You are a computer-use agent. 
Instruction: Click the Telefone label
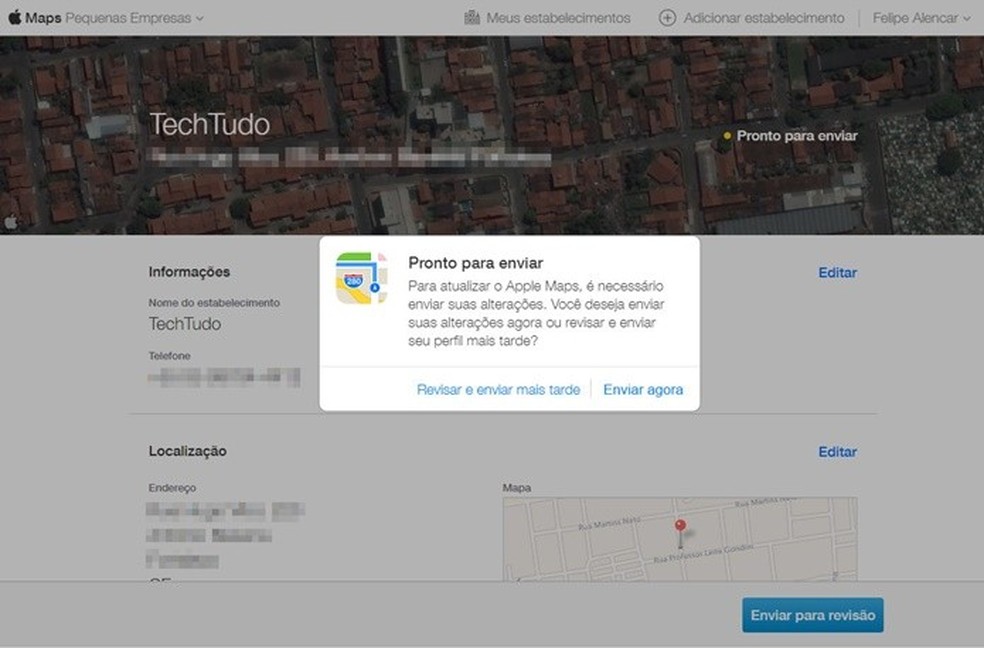pos(169,356)
